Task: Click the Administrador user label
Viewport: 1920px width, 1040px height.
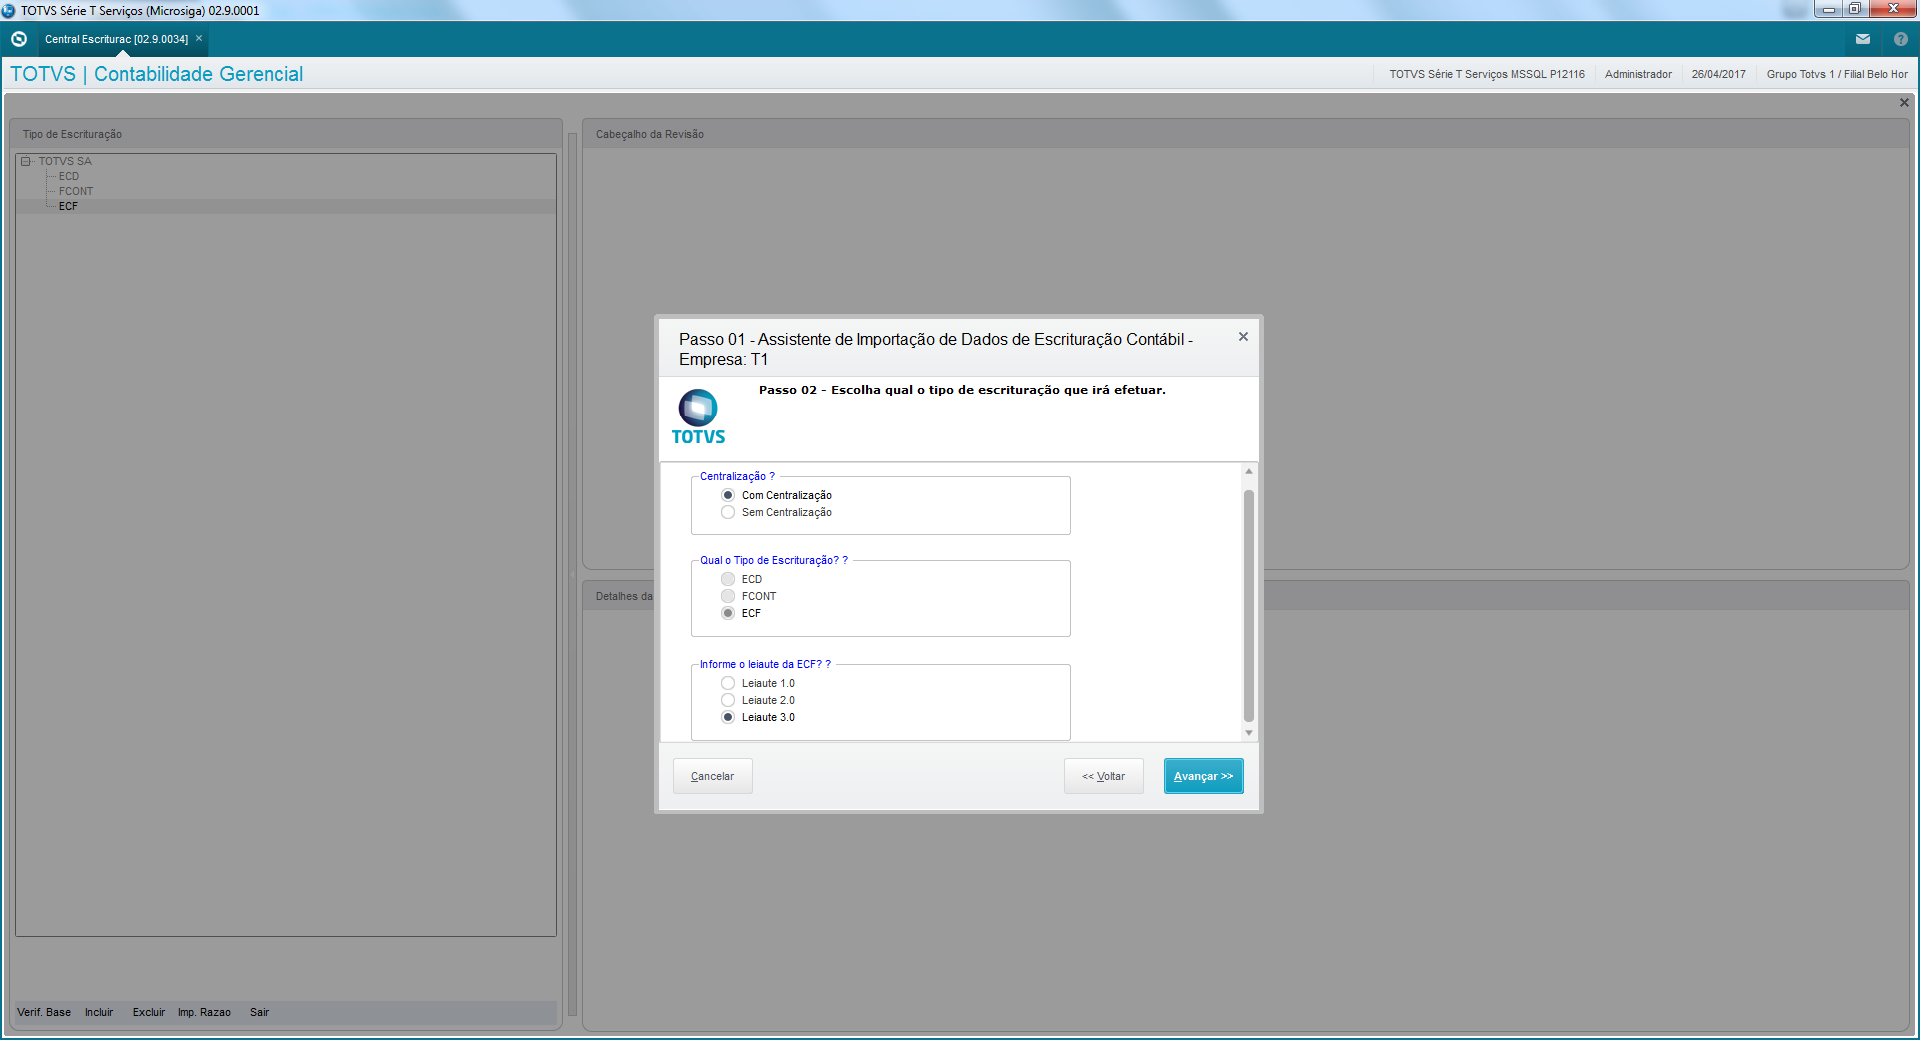Action: pos(1638,74)
